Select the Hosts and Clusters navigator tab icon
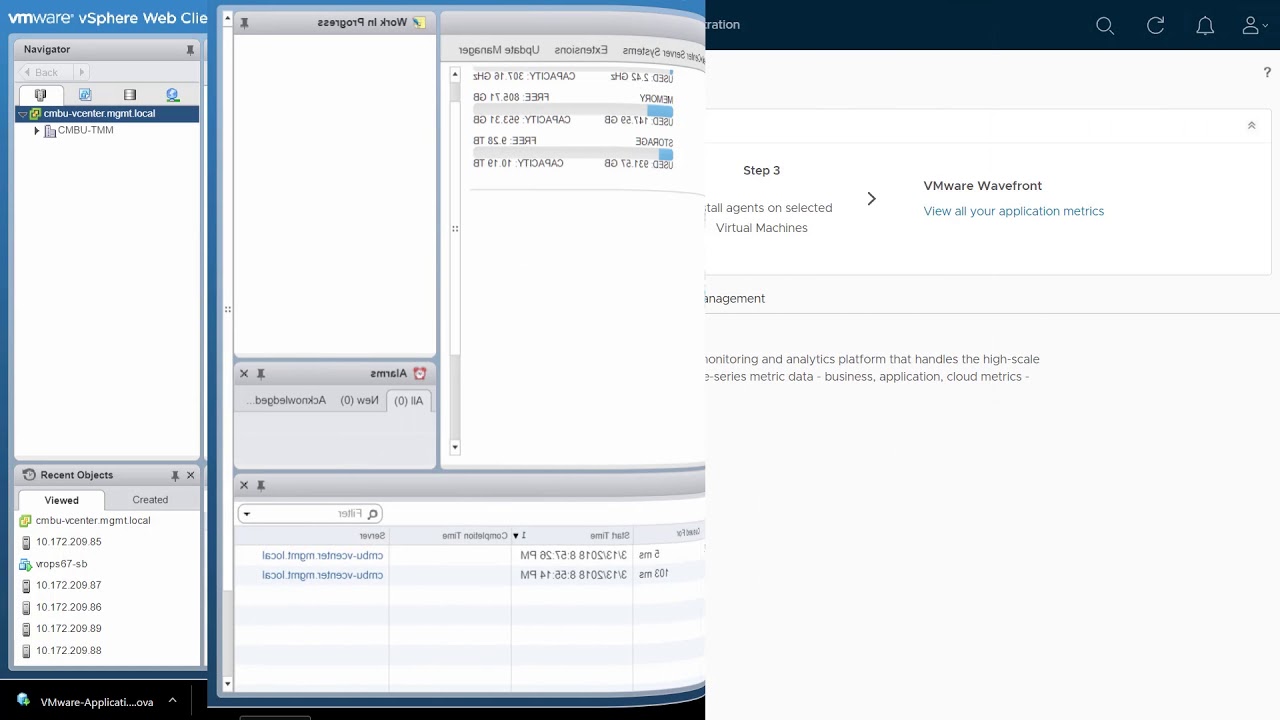The height and width of the screenshot is (720, 1280). click(41, 95)
